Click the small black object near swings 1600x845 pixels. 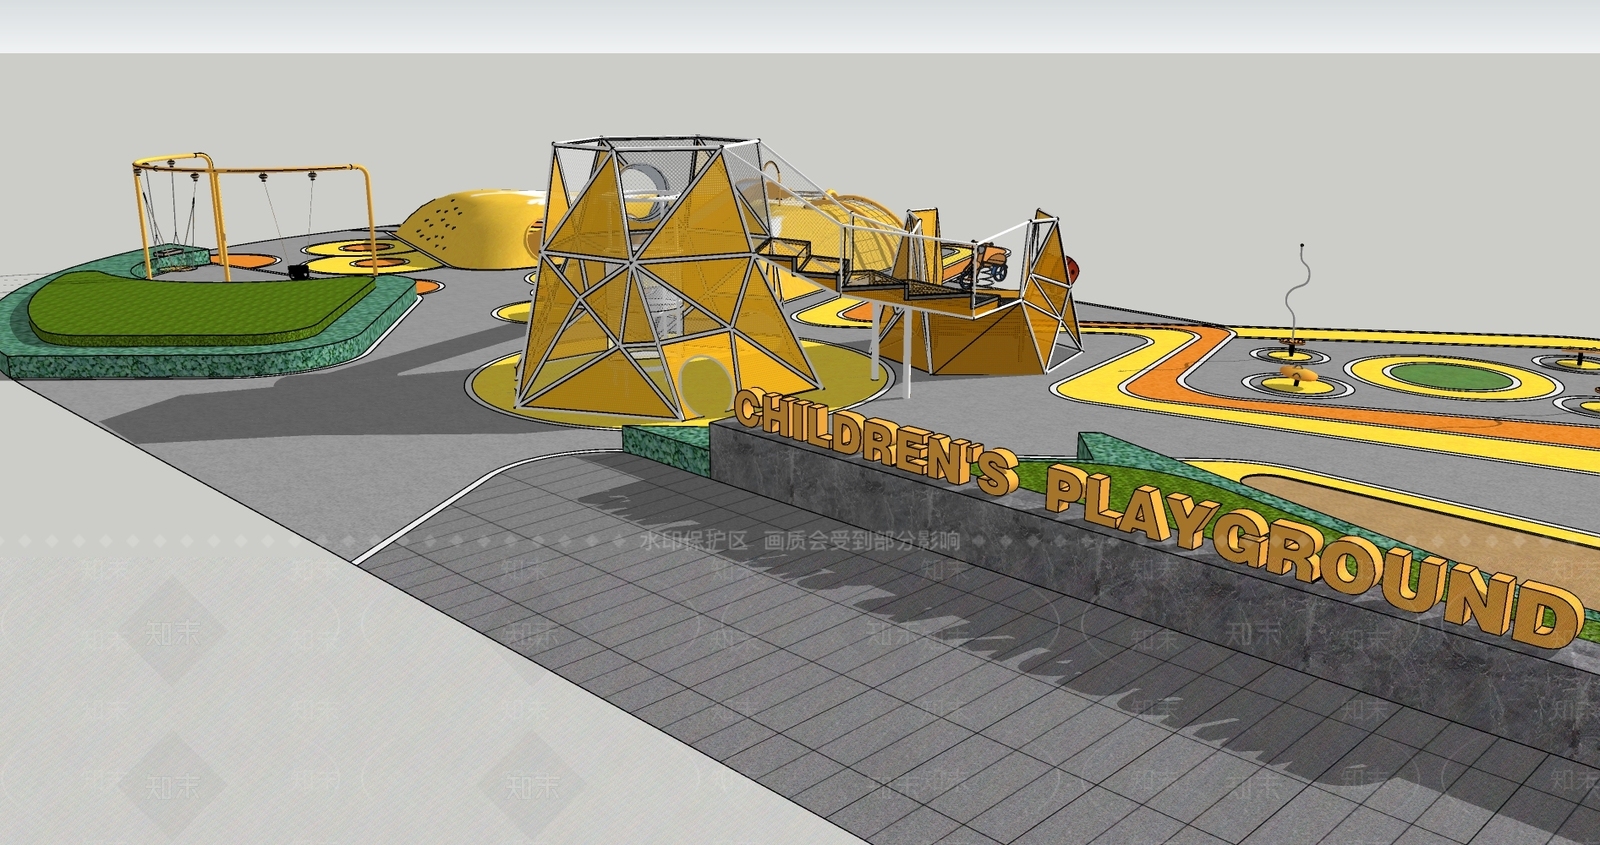(298, 271)
